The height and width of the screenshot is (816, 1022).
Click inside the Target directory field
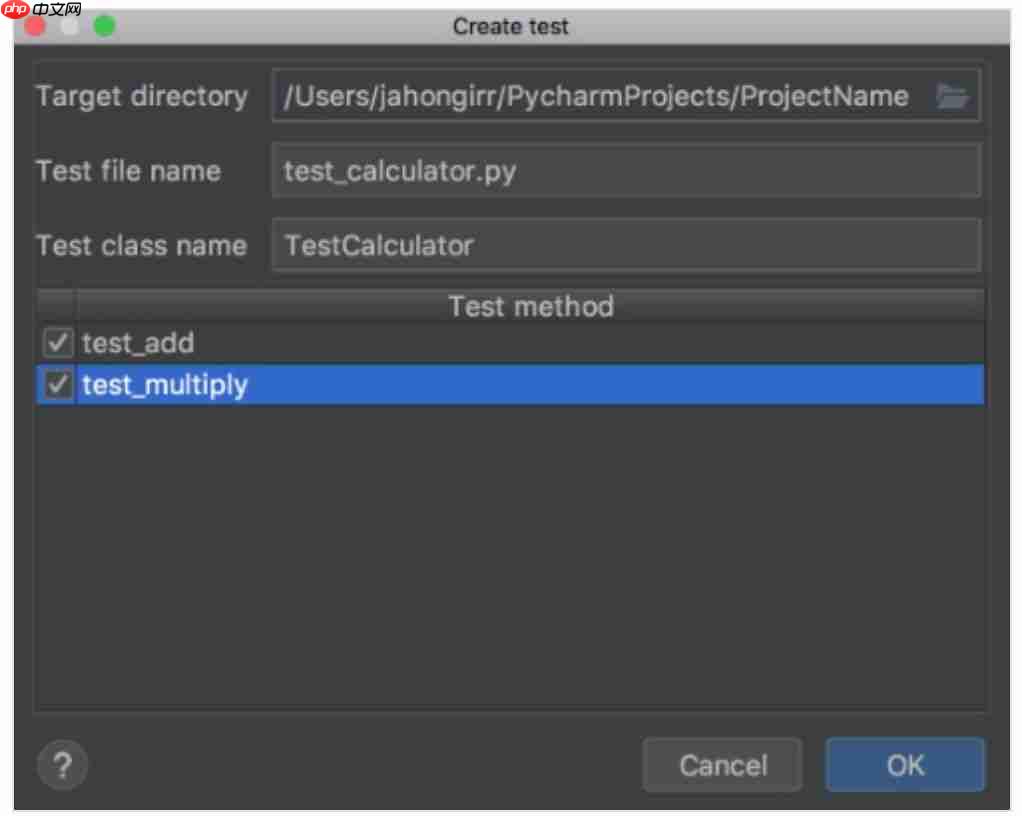point(600,96)
